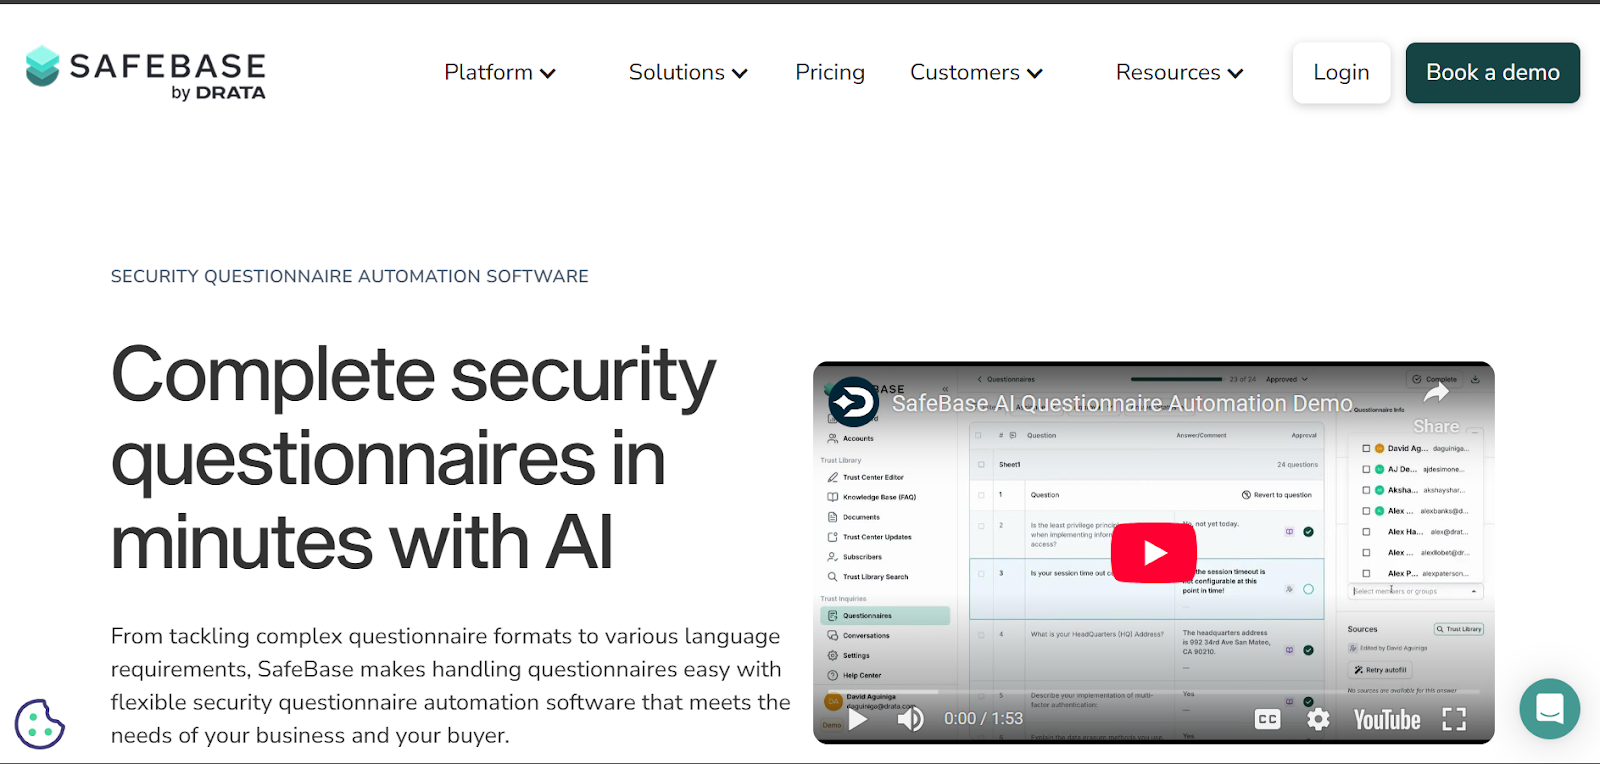Click the Trust Library button beside Sources
Image resolution: width=1600 pixels, height=764 pixels.
pyautogui.click(x=1459, y=629)
